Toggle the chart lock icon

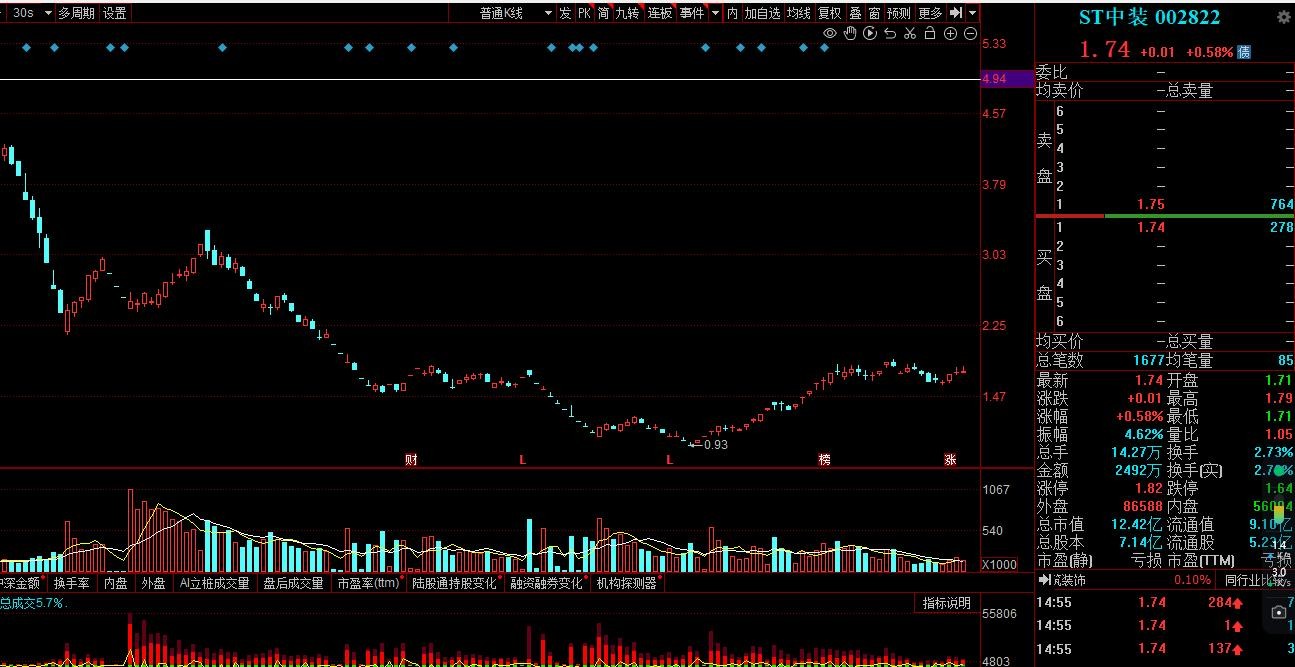point(930,34)
